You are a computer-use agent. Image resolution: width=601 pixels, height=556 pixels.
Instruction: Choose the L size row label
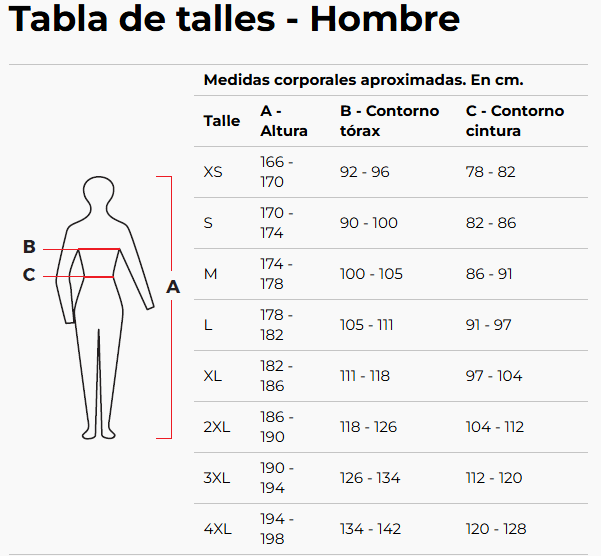[208, 325]
